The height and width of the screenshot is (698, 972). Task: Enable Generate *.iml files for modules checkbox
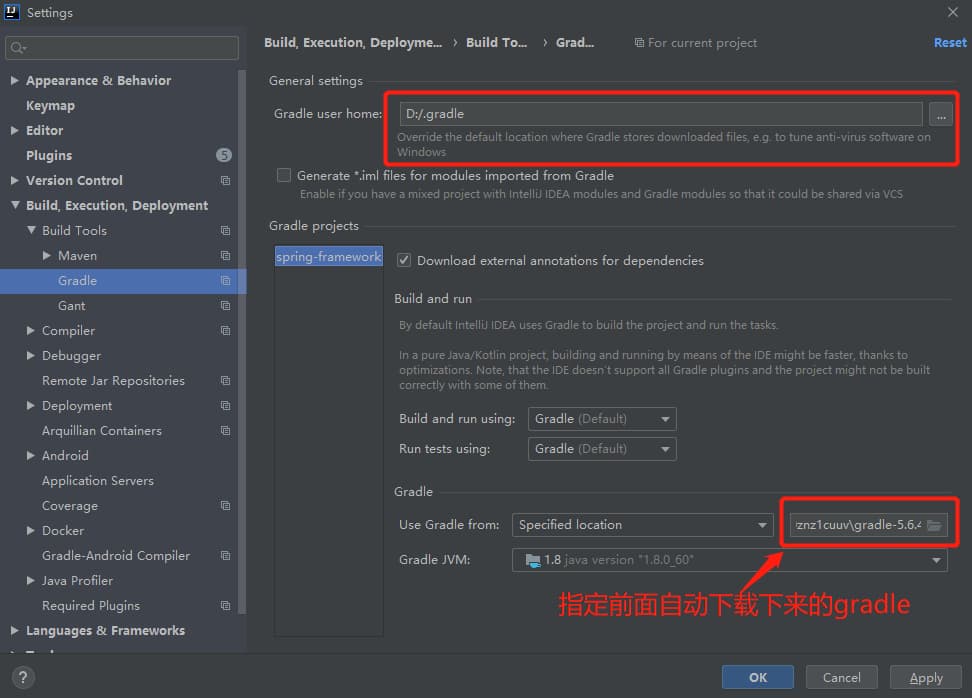click(283, 175)
